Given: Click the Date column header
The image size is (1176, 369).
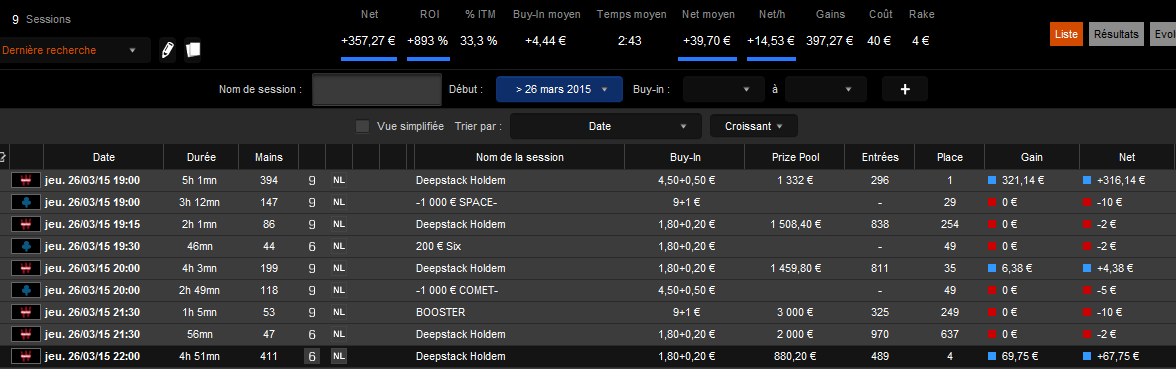Looking at the screenshot, I should (104, 158).
